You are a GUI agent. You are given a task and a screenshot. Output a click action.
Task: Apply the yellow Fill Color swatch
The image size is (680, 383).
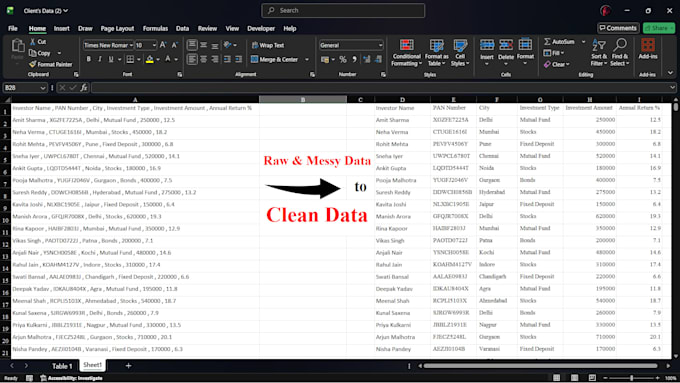point(150,59)
